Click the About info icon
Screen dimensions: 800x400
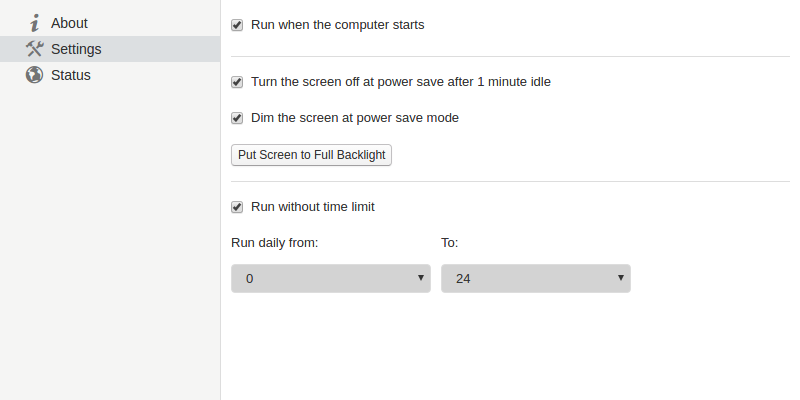(35, 23)
